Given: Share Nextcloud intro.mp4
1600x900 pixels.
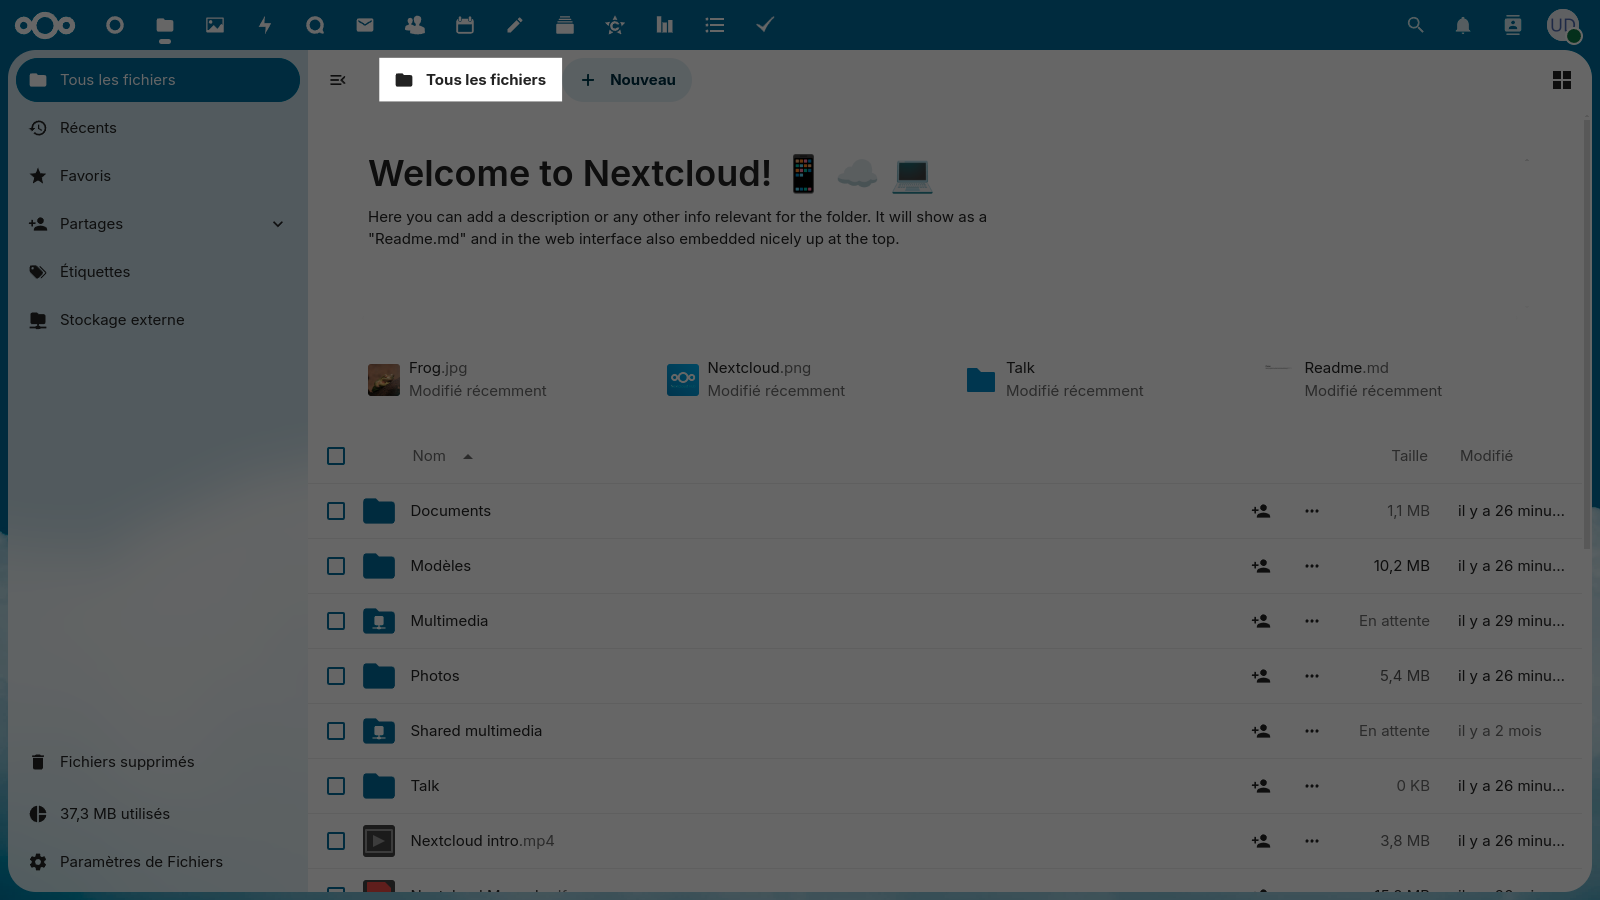Looking at the screenshot, I should tap(1261, 841).
